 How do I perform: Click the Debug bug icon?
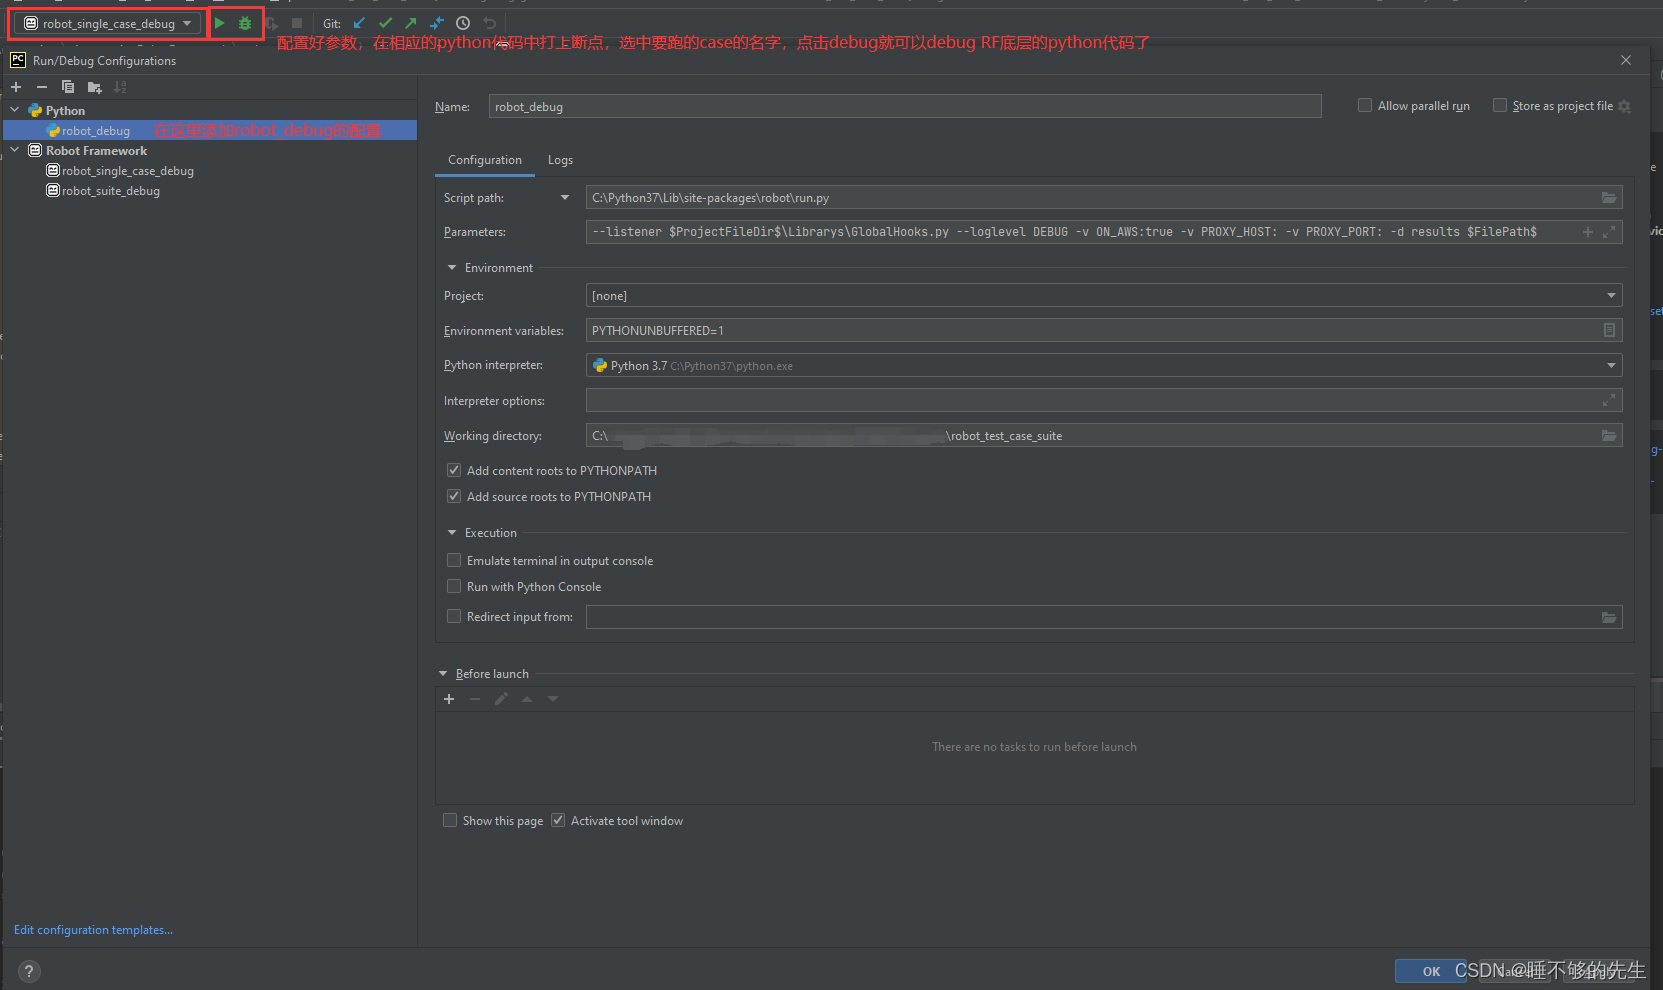pos(244,22)
